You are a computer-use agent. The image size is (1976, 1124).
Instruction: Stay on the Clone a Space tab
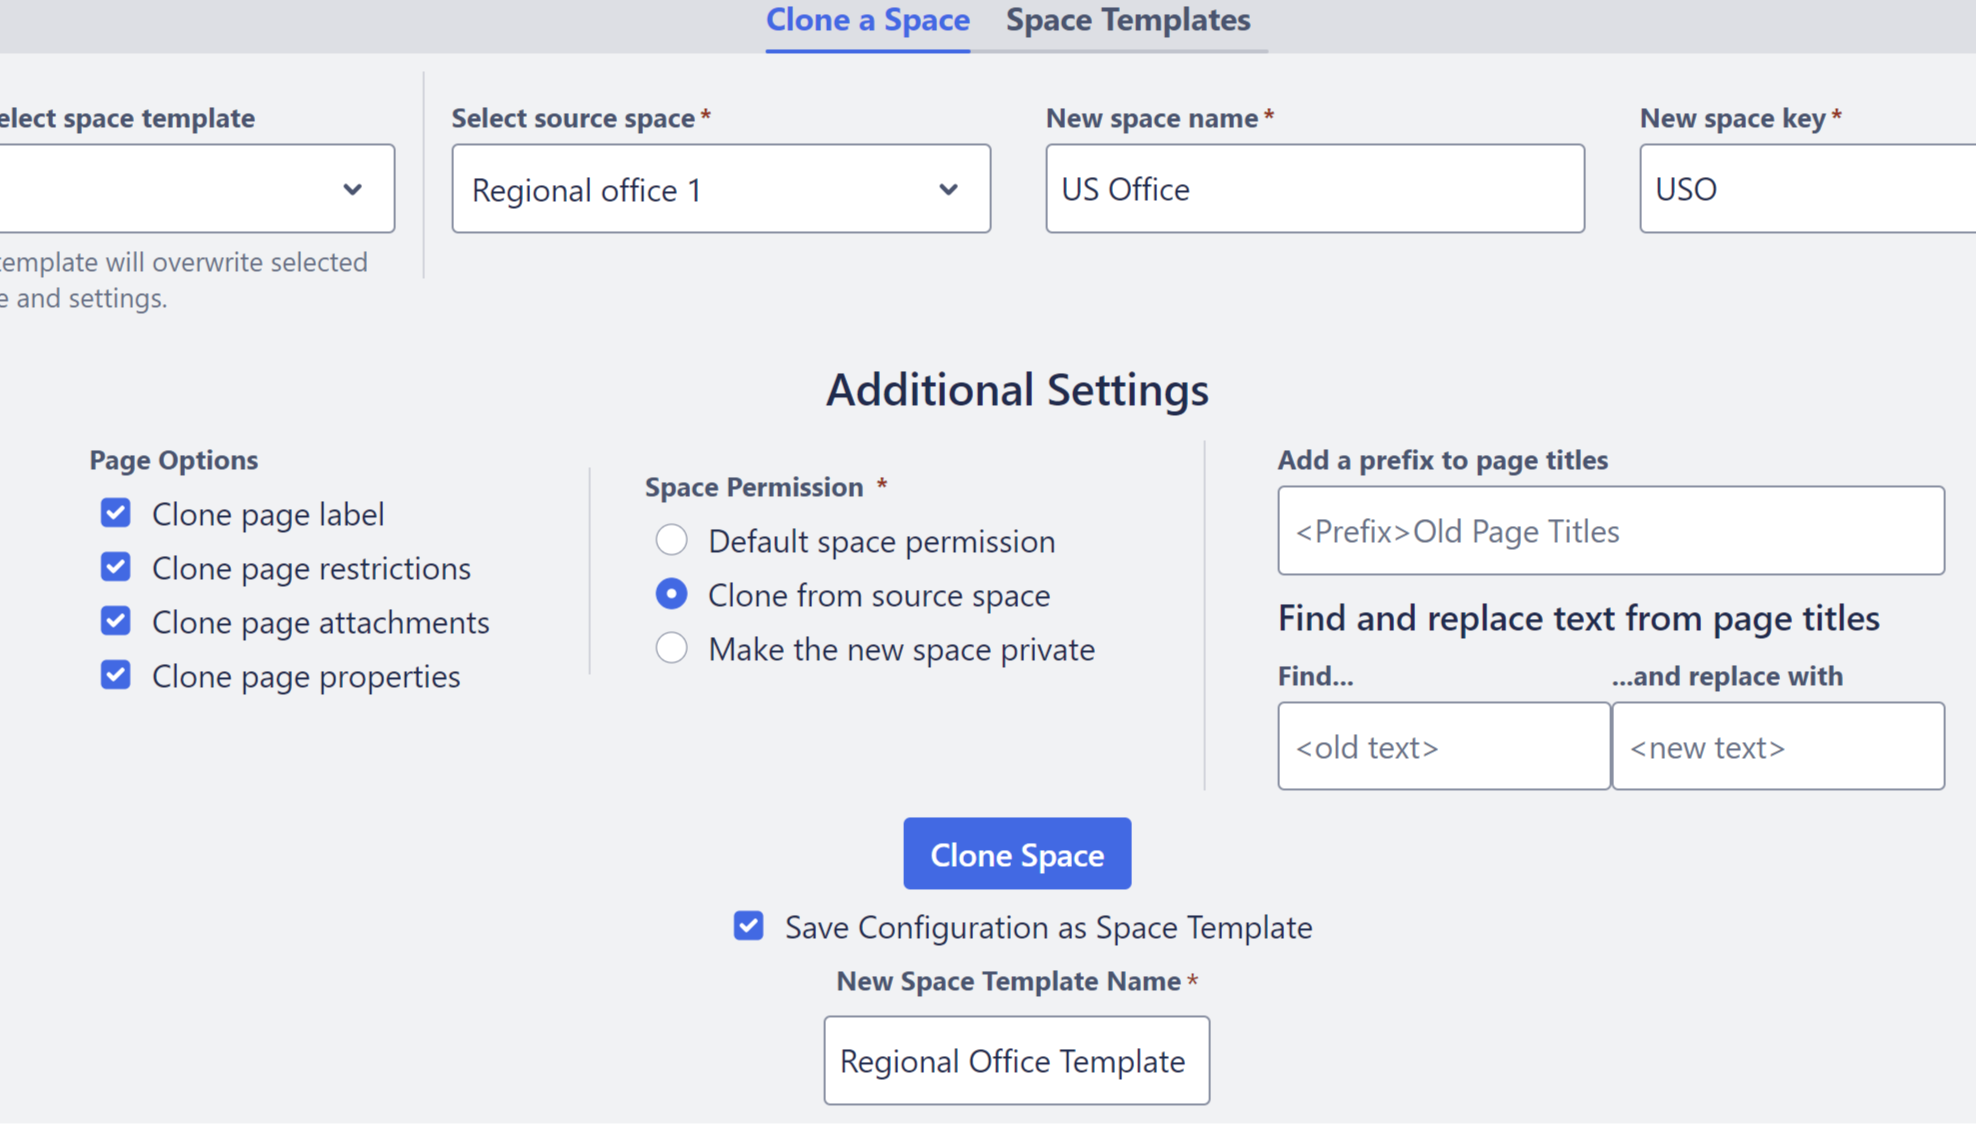pyautogui.click(x=867, y=20)
